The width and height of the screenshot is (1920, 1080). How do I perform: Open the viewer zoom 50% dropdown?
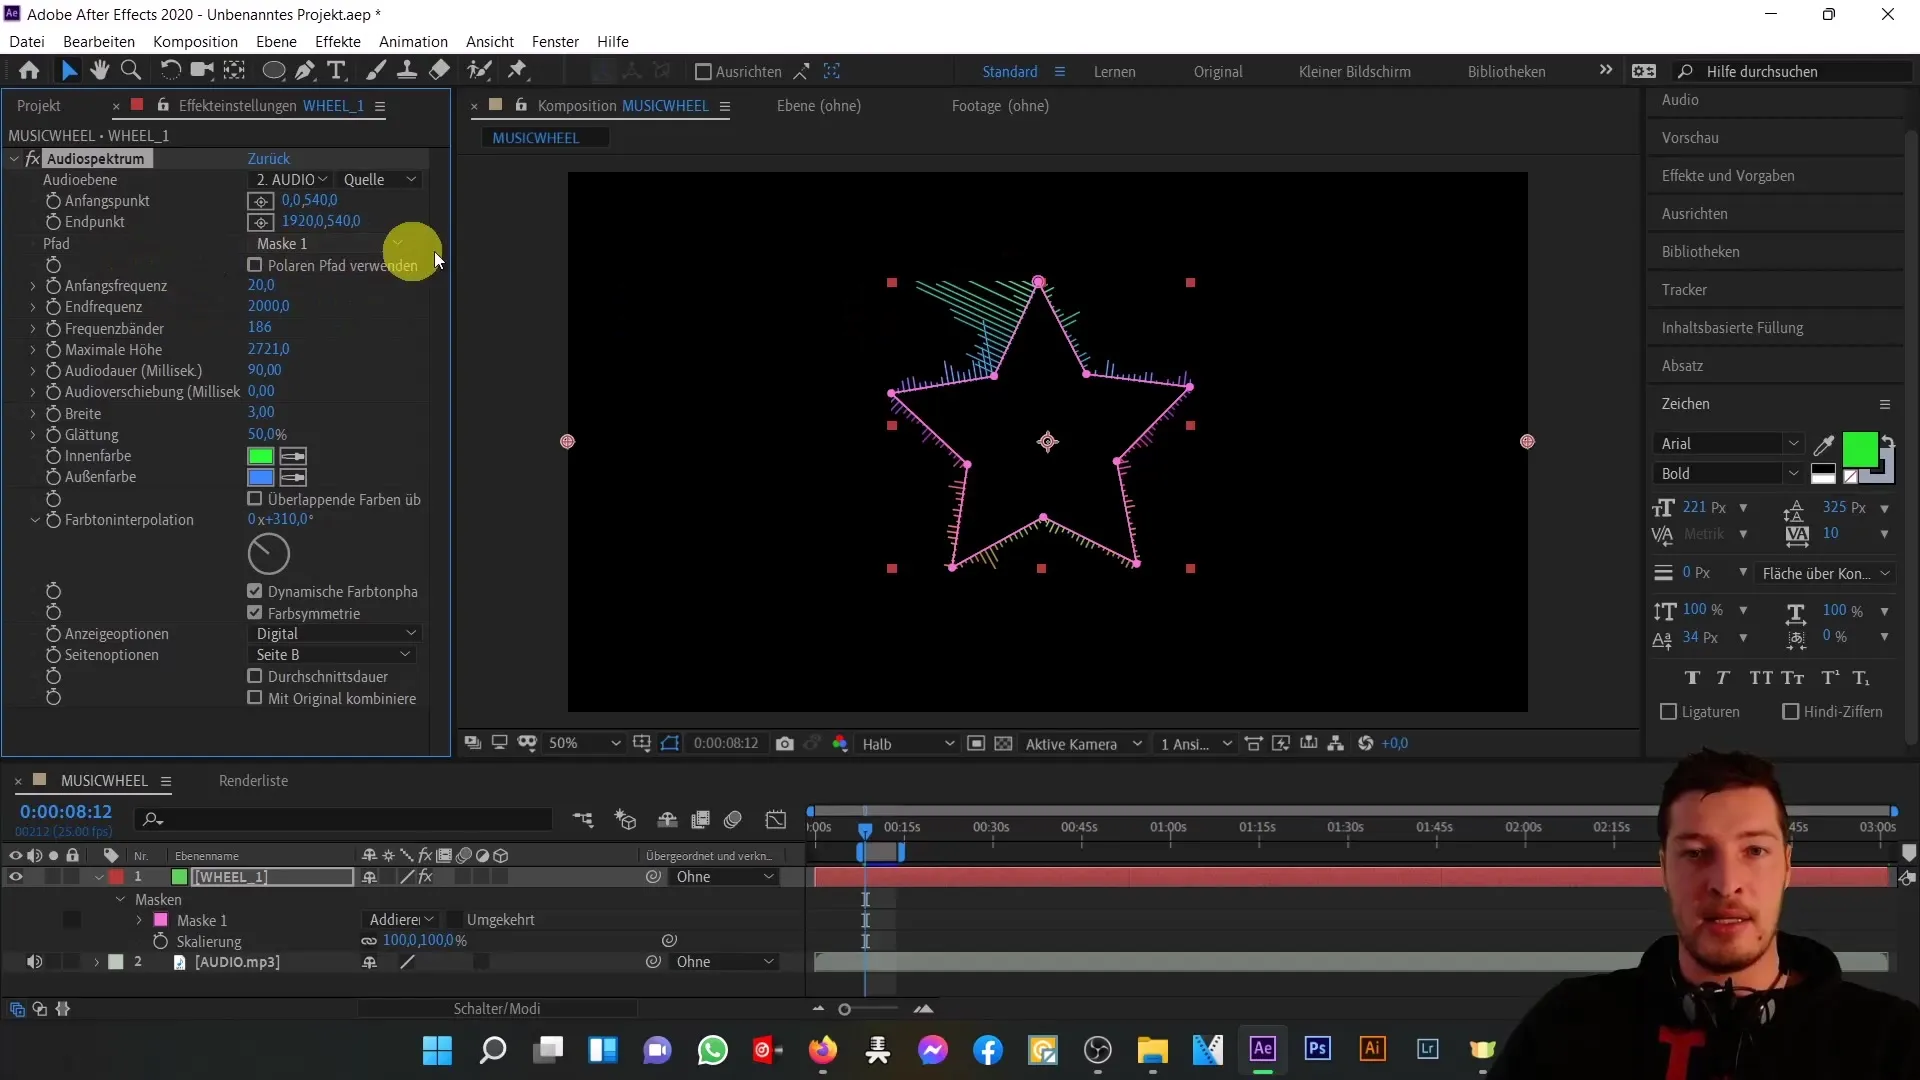[584, 744]
